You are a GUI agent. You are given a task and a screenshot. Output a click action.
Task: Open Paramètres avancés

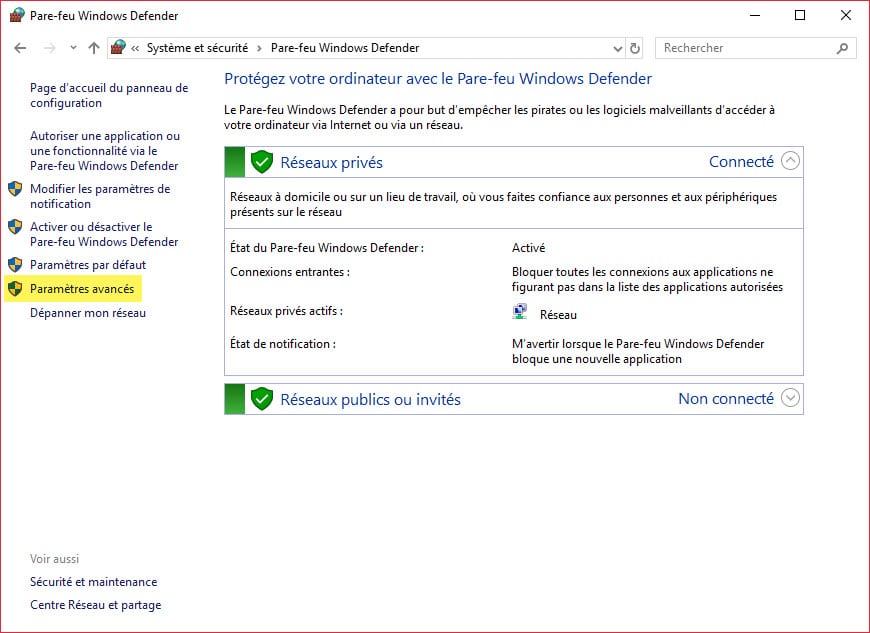(82, 288)
